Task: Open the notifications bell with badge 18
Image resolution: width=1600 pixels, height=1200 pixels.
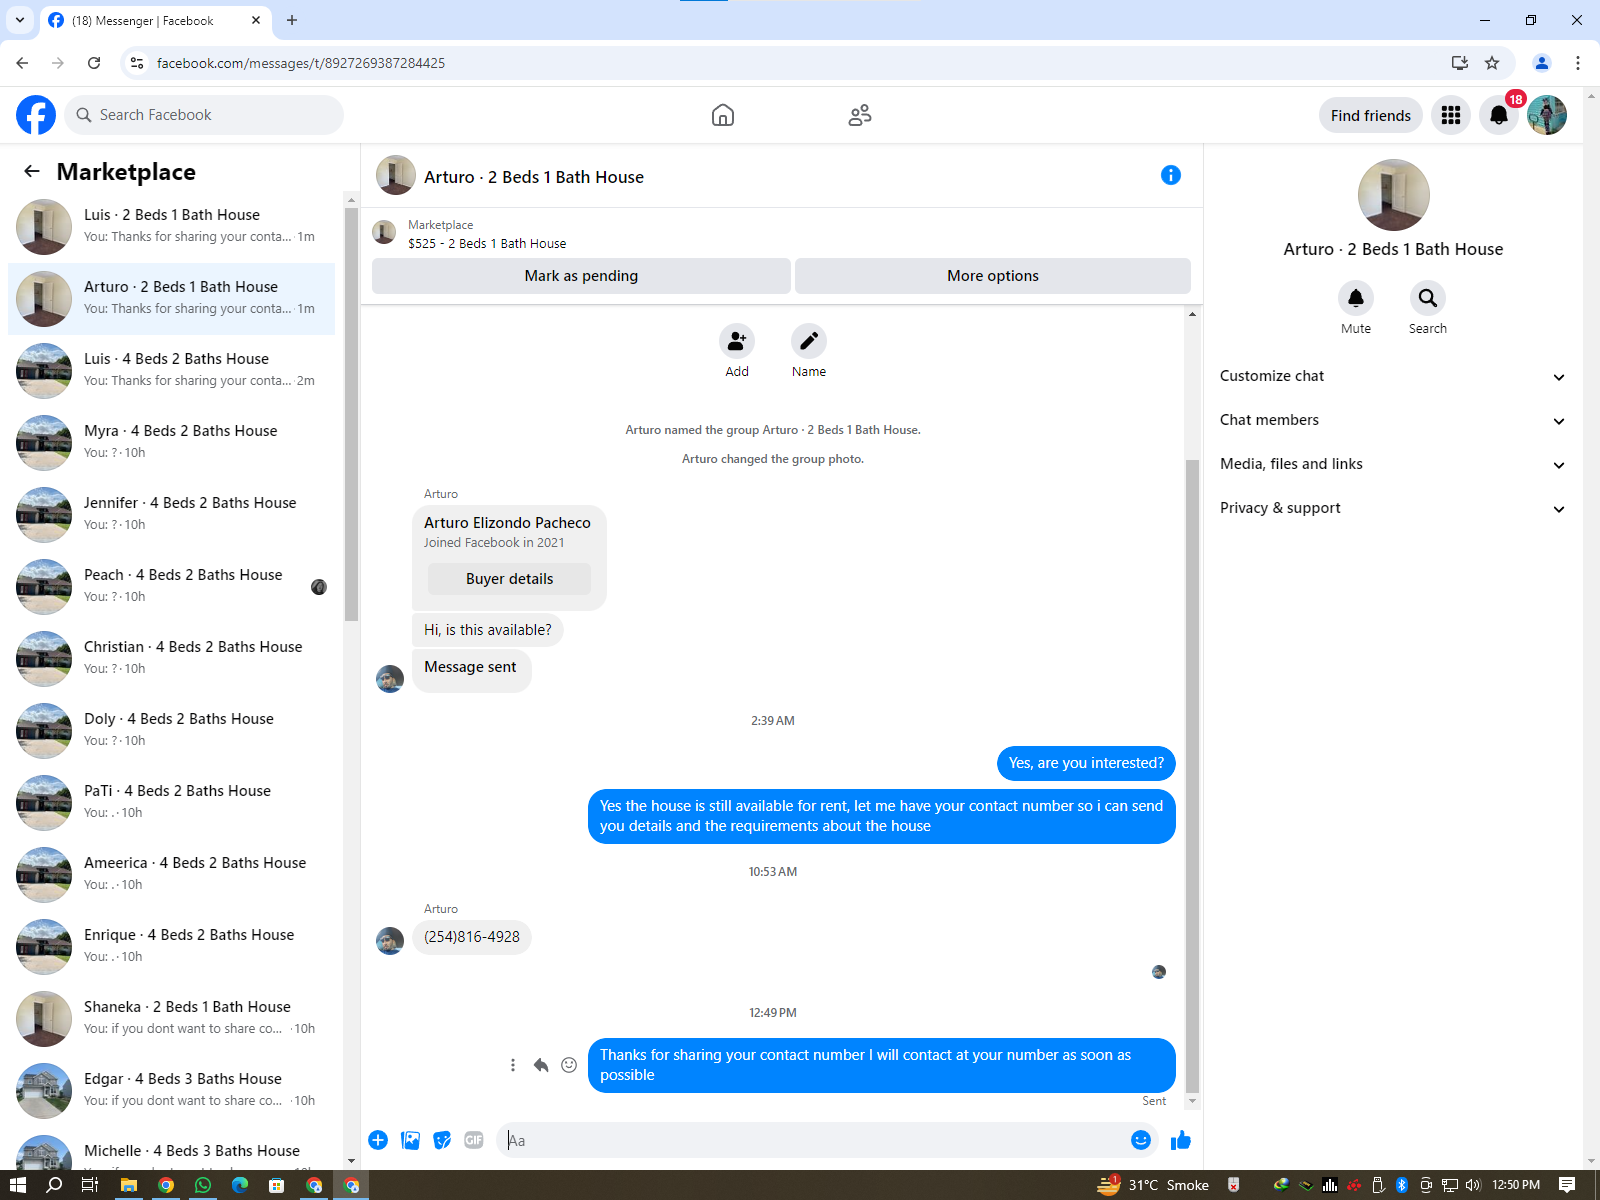Action: [x=1499, y=115]
